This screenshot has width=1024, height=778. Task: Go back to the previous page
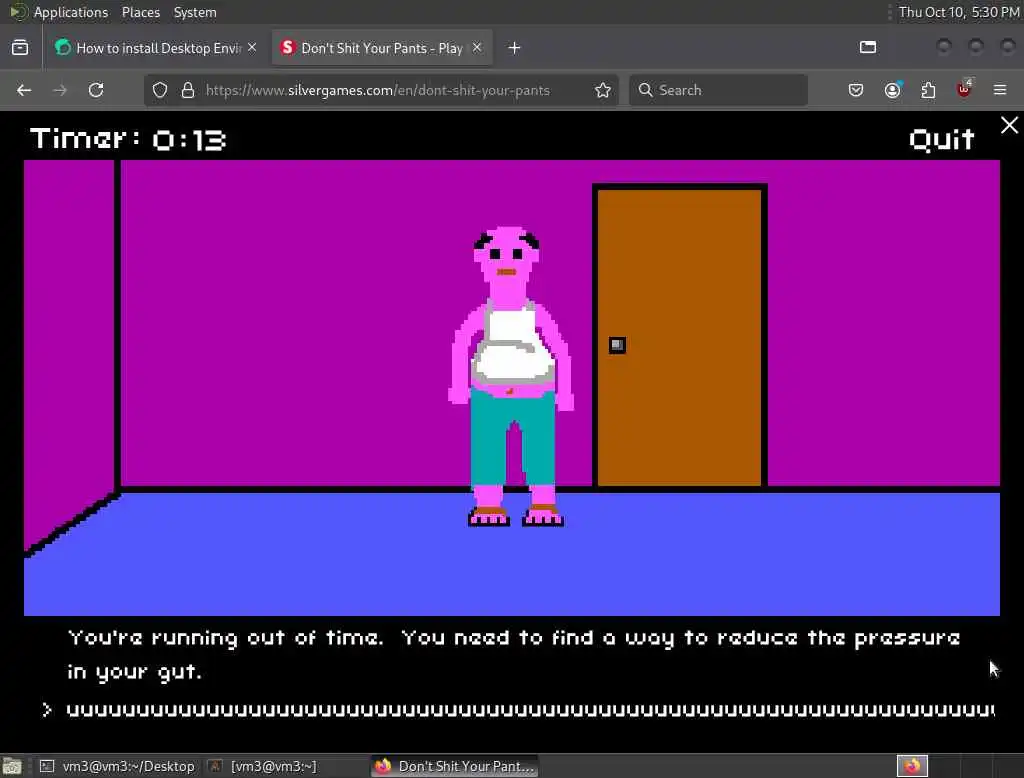pyautogui.click(x=24, y=90)
